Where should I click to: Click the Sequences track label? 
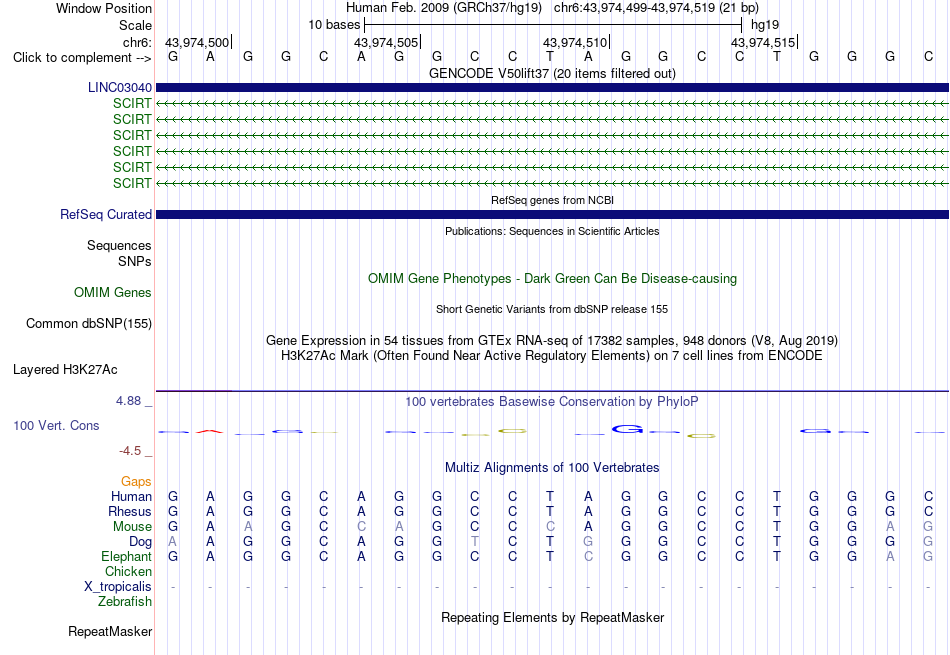click(119, 245)
